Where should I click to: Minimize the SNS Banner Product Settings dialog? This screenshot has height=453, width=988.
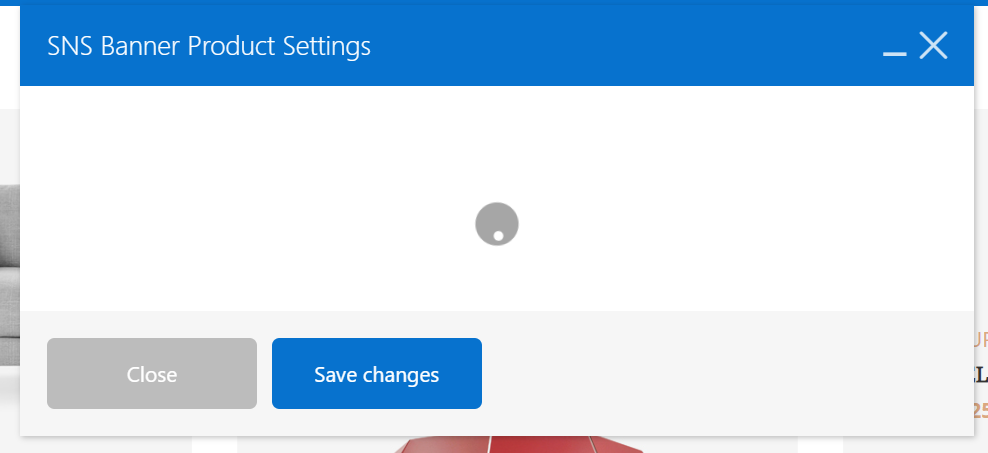(894, 48)
